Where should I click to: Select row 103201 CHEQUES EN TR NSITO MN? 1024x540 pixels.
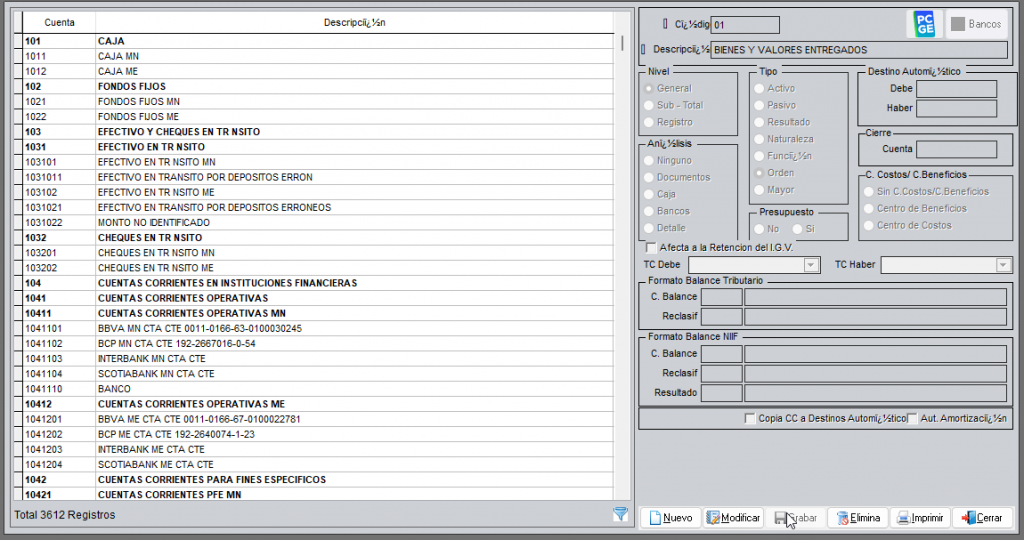click(x=318, y=253)
